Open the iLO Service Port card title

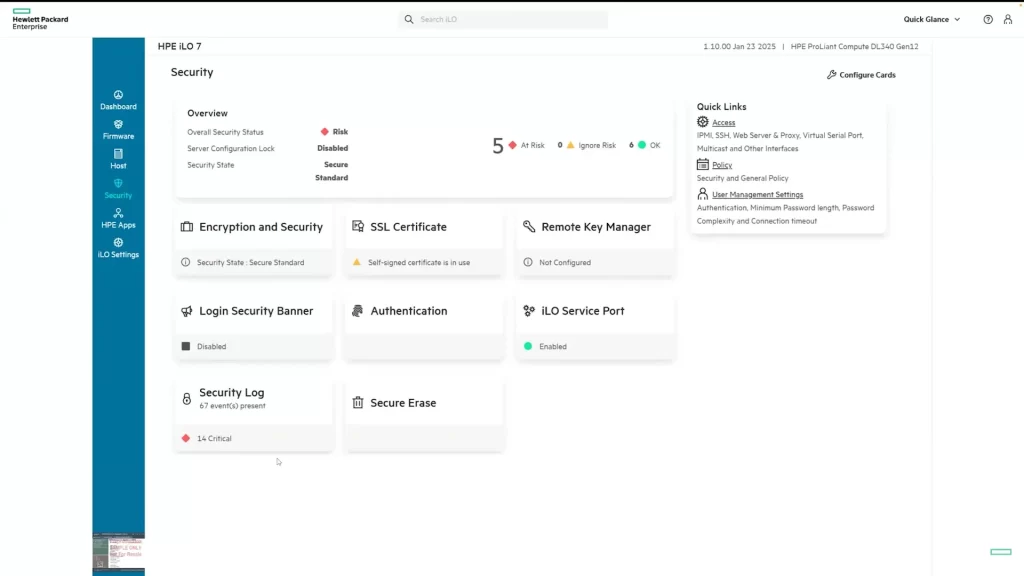583,311
